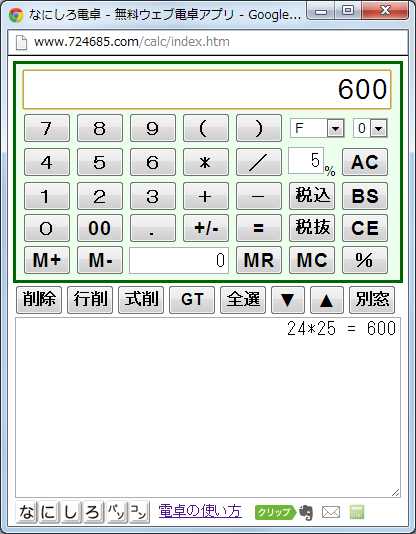This screenshot has width=416, height=534.
Task: Click the GT grand total button
Action: 192,300
